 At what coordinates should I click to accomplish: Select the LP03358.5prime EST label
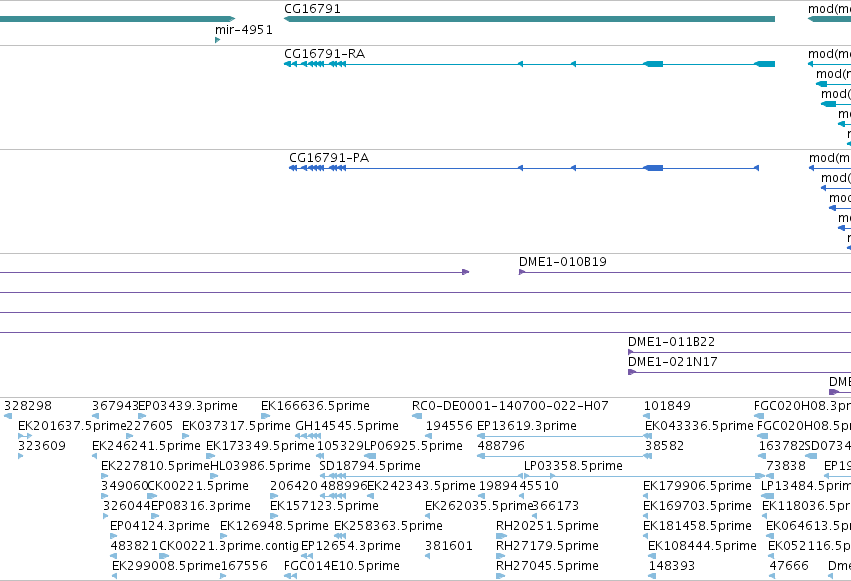(x=573, y=465)
